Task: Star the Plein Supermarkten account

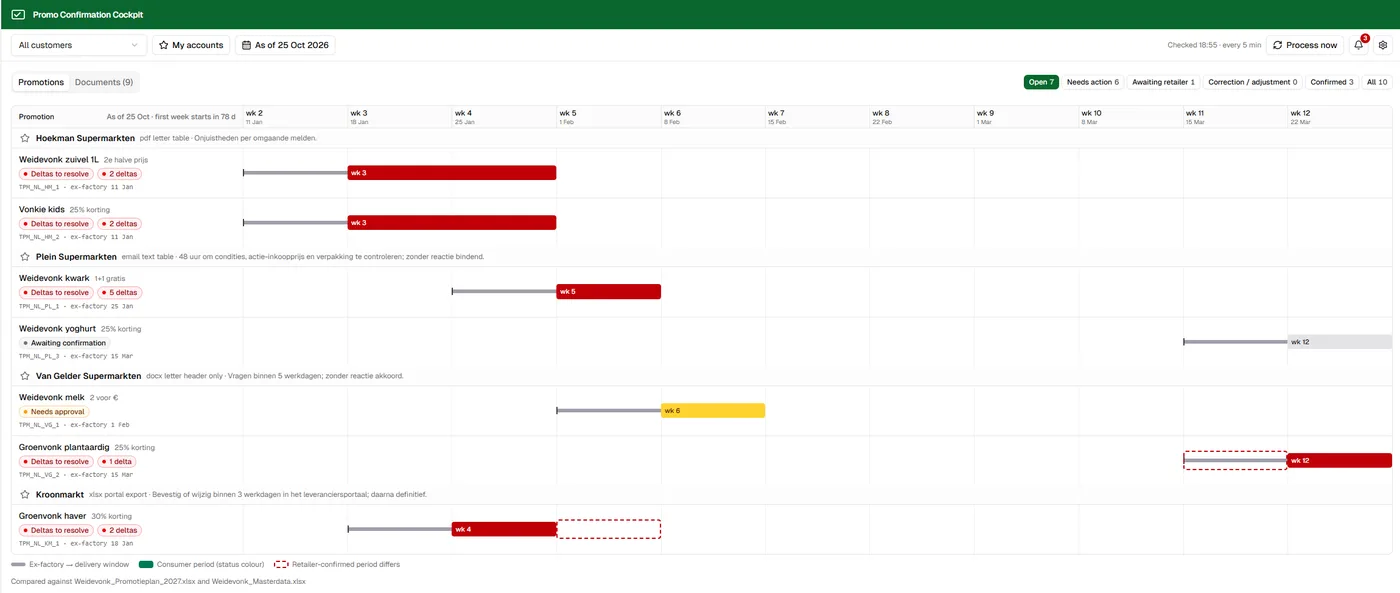Action: click(25, 257)
